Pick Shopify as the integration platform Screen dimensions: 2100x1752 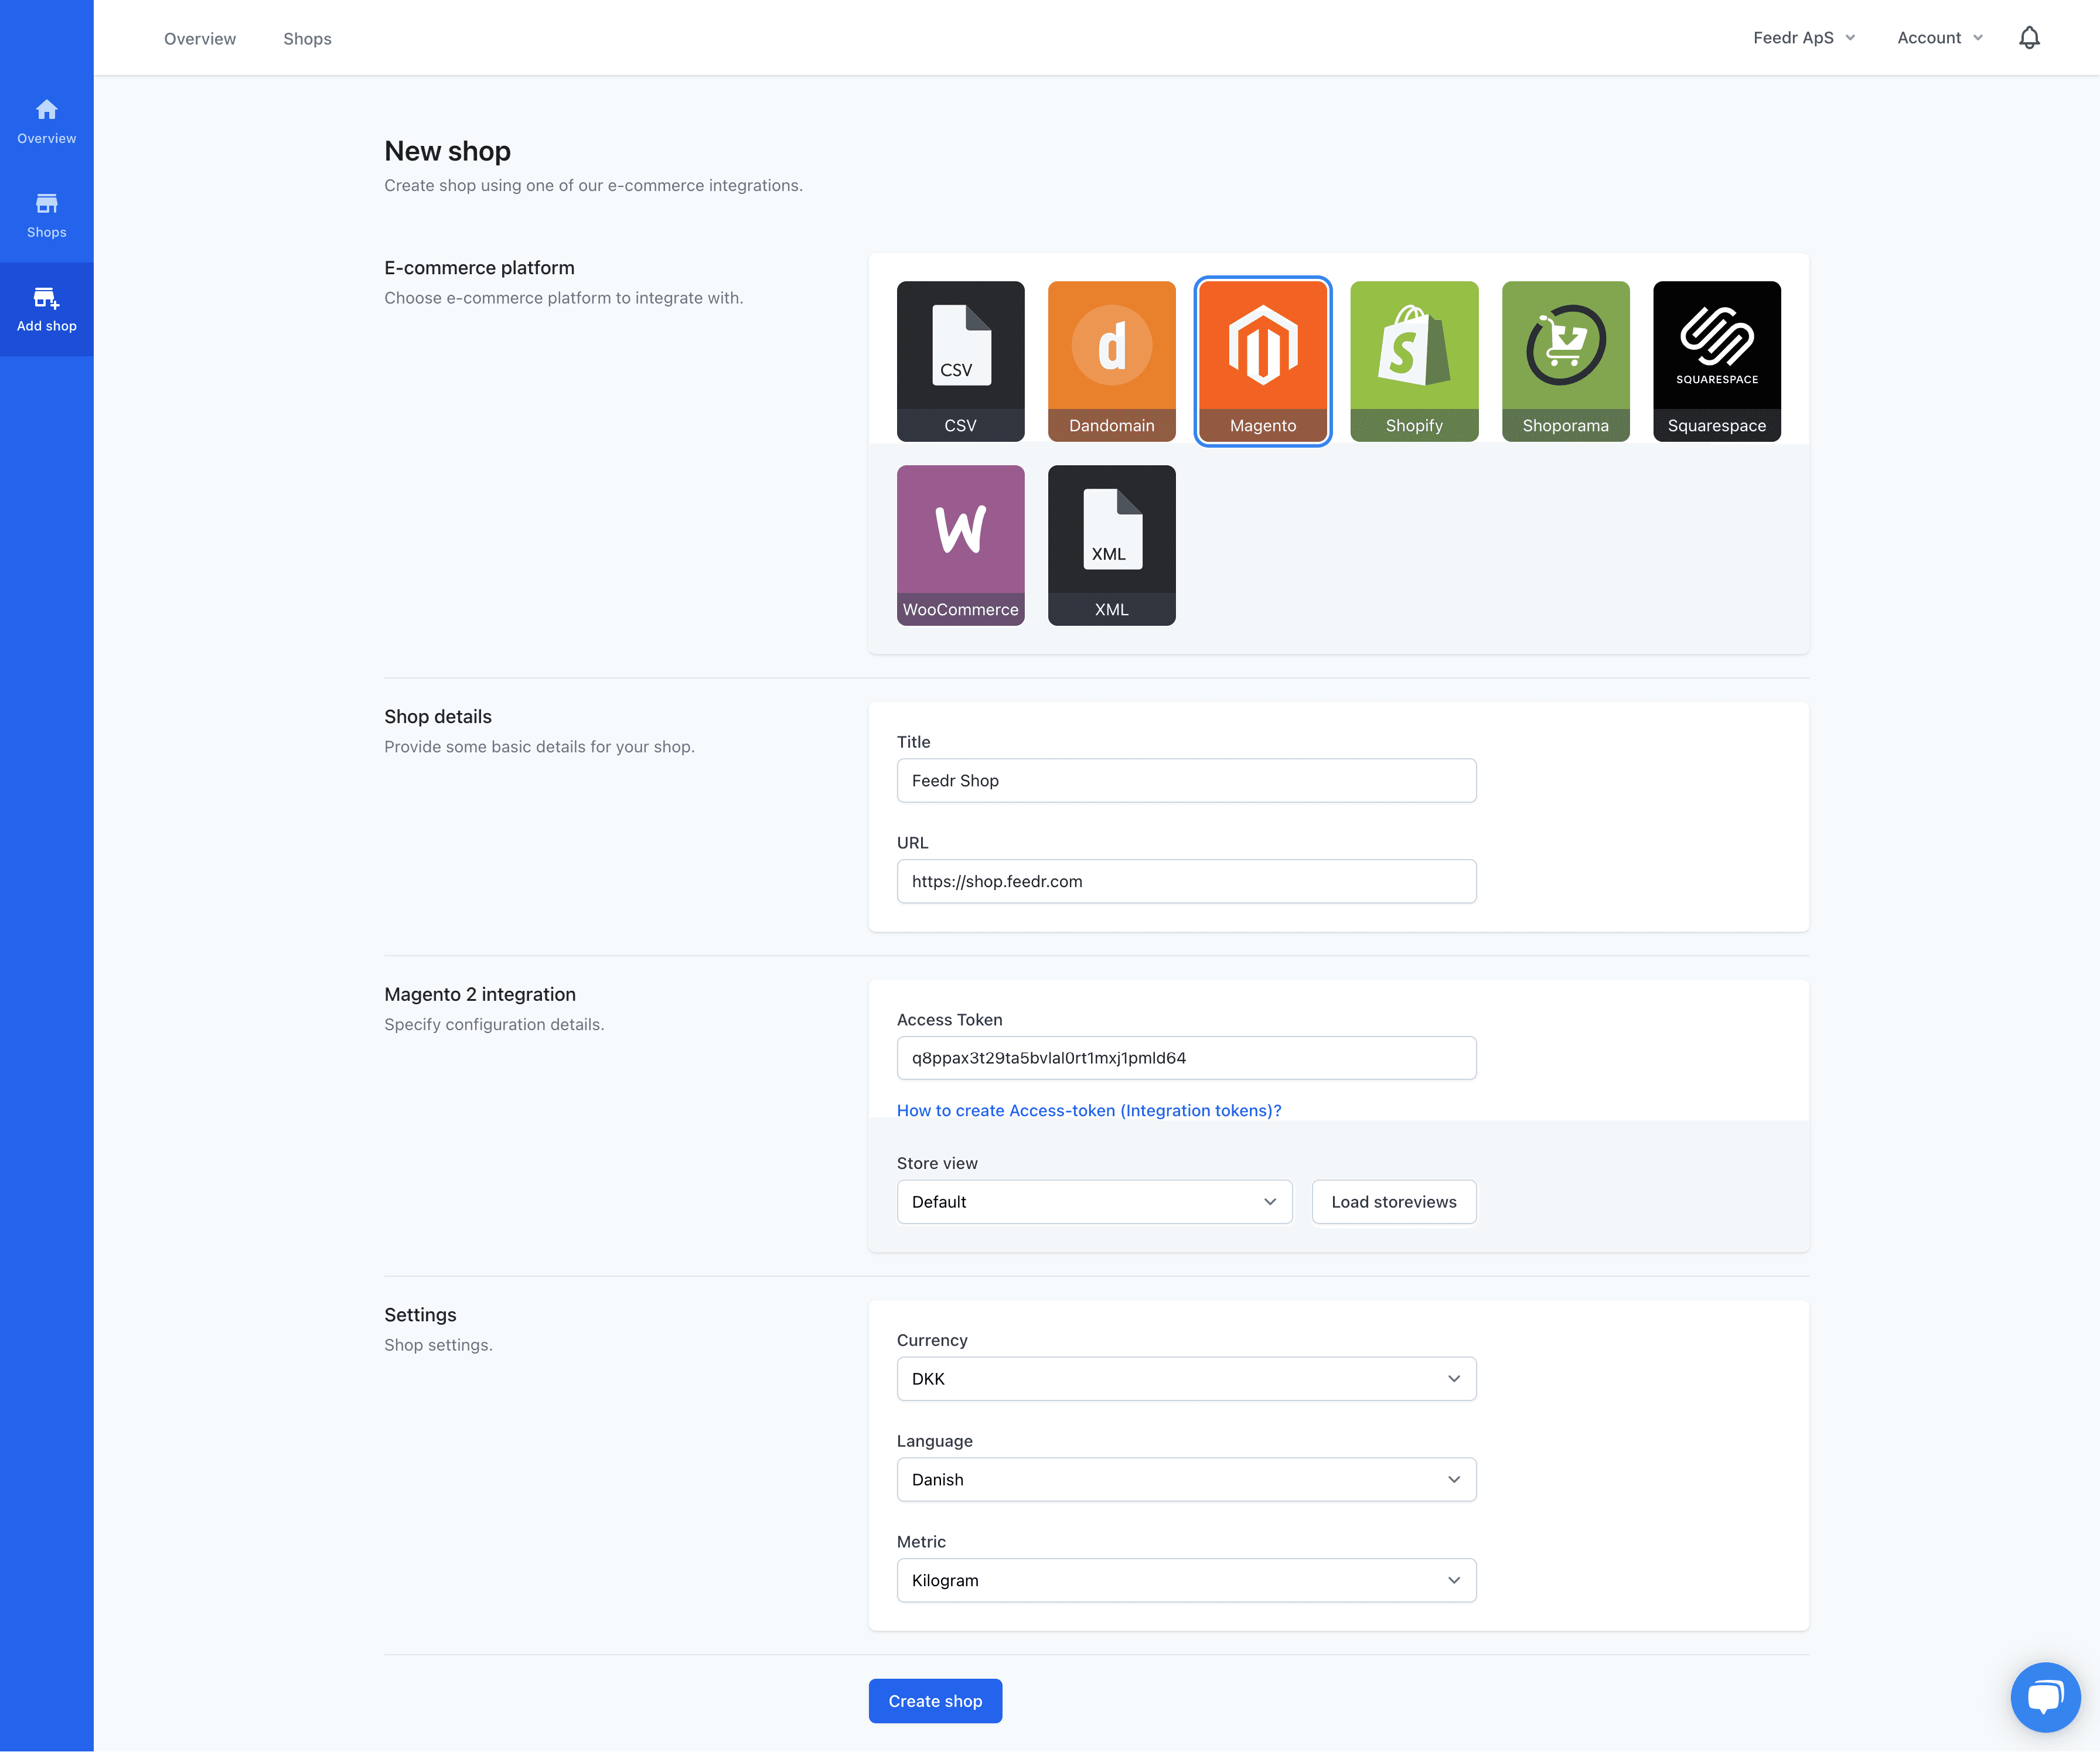[1414, 360]
